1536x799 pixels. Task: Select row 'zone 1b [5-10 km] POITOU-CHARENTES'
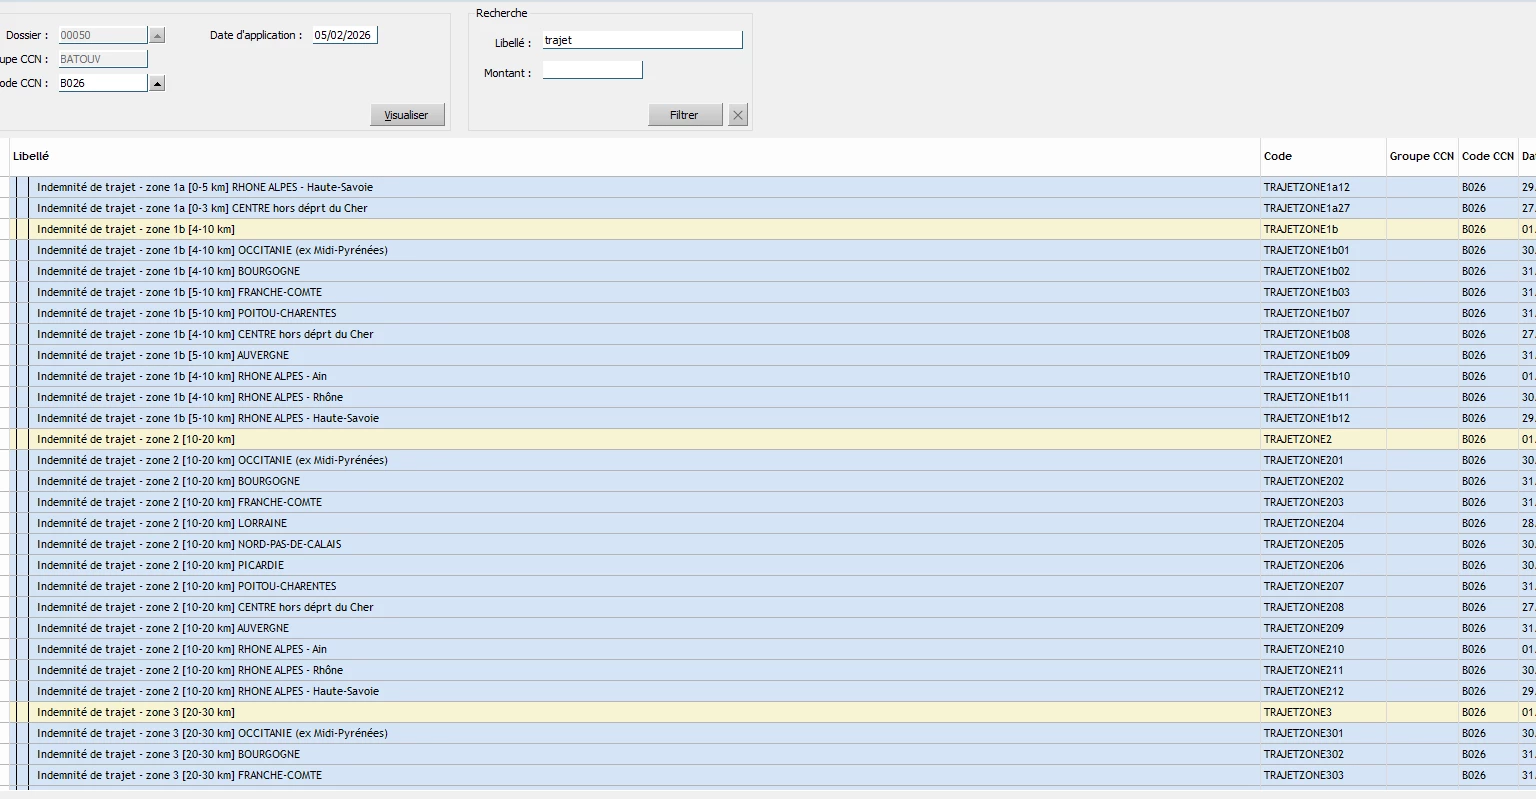(768, 313)
